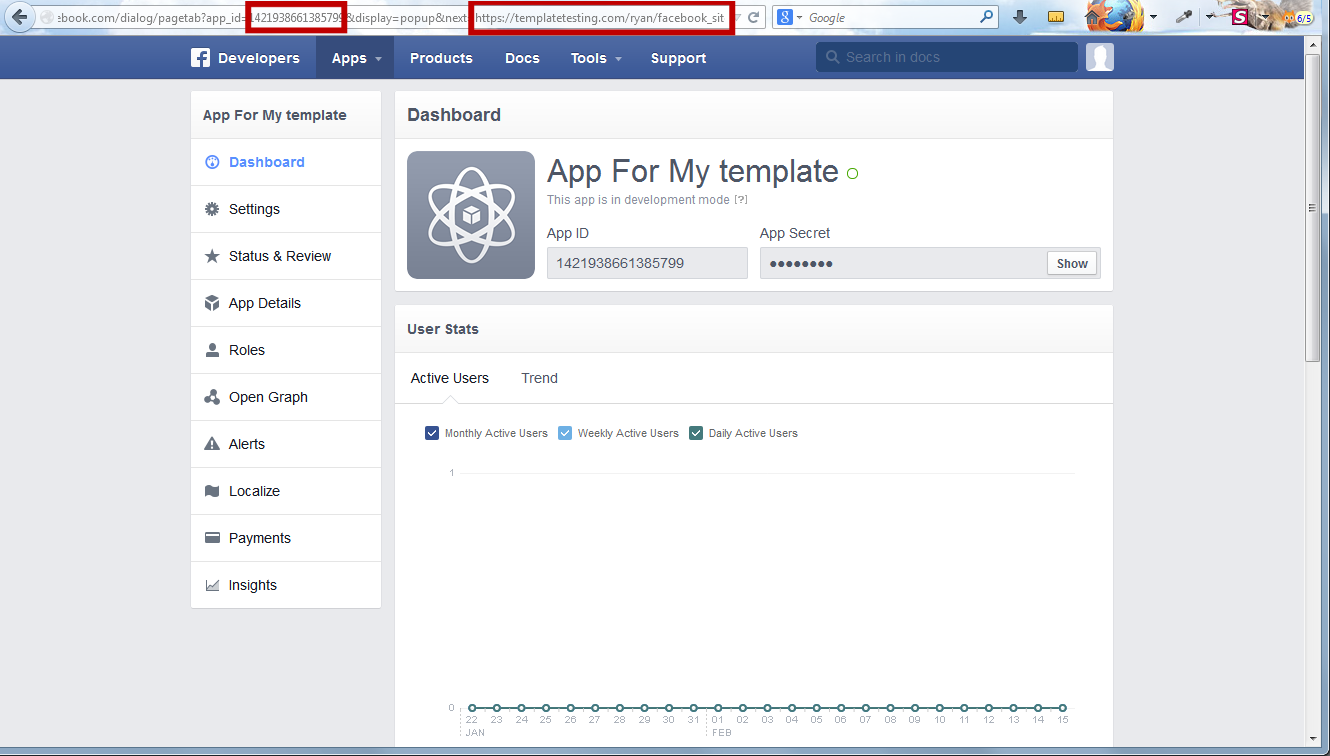Image resolution: width=1330 pixels, height=756 pixels.
Task: Open the Localize sidebar link
Action: 286,491
